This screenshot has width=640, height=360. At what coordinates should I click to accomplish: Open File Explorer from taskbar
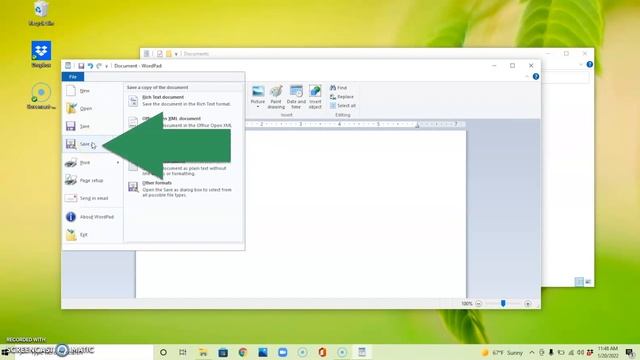click(203, 352)
